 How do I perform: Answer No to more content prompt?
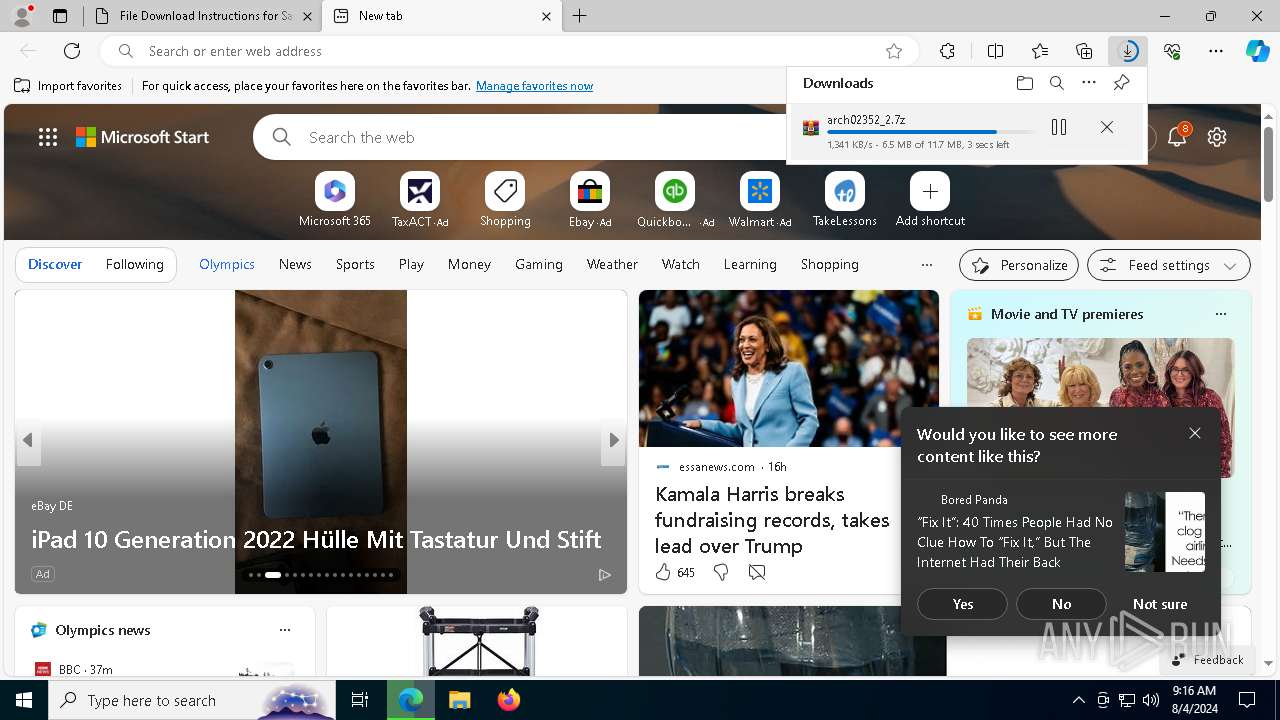pos(1061,604)
